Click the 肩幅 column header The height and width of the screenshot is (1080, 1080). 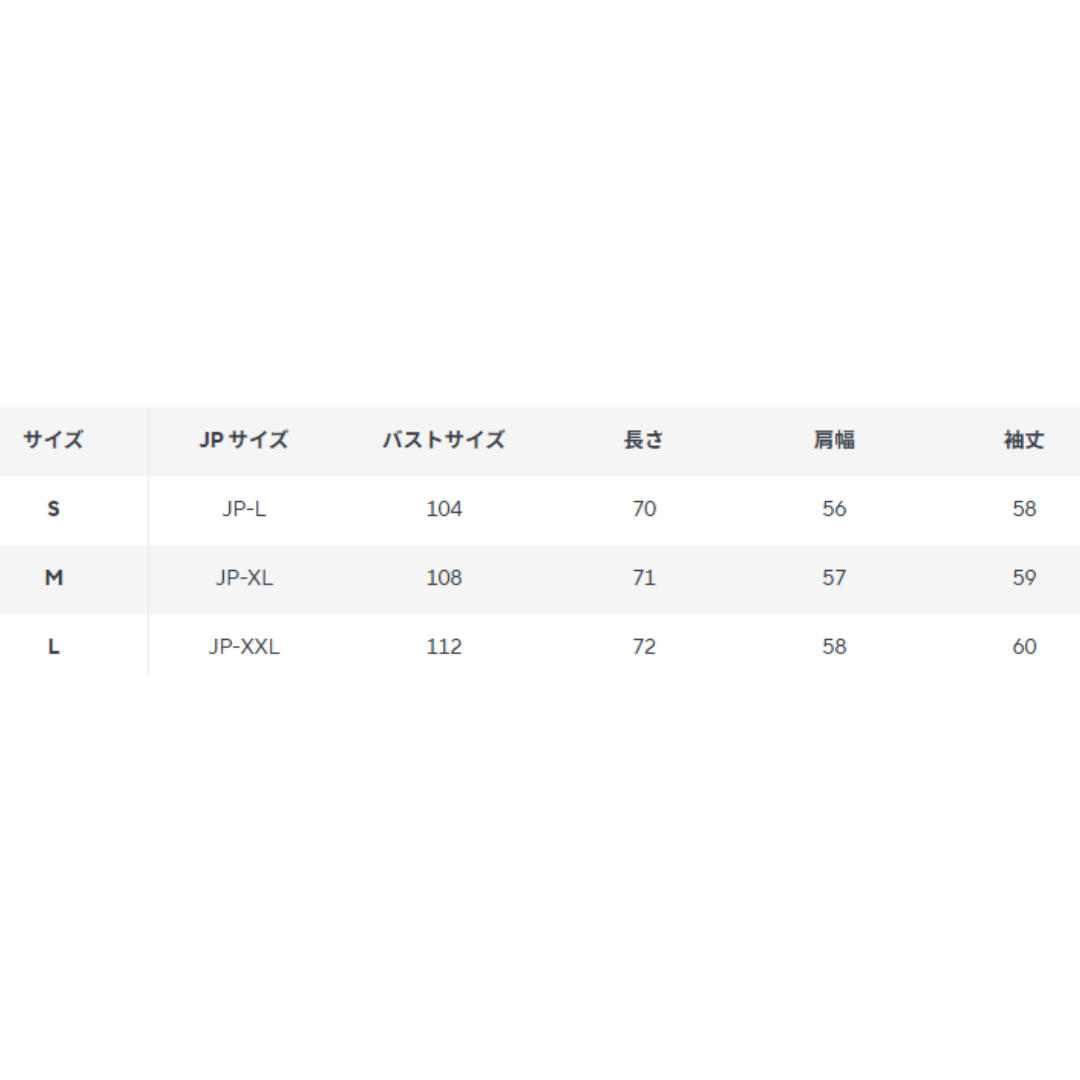(x=834, y=439)
